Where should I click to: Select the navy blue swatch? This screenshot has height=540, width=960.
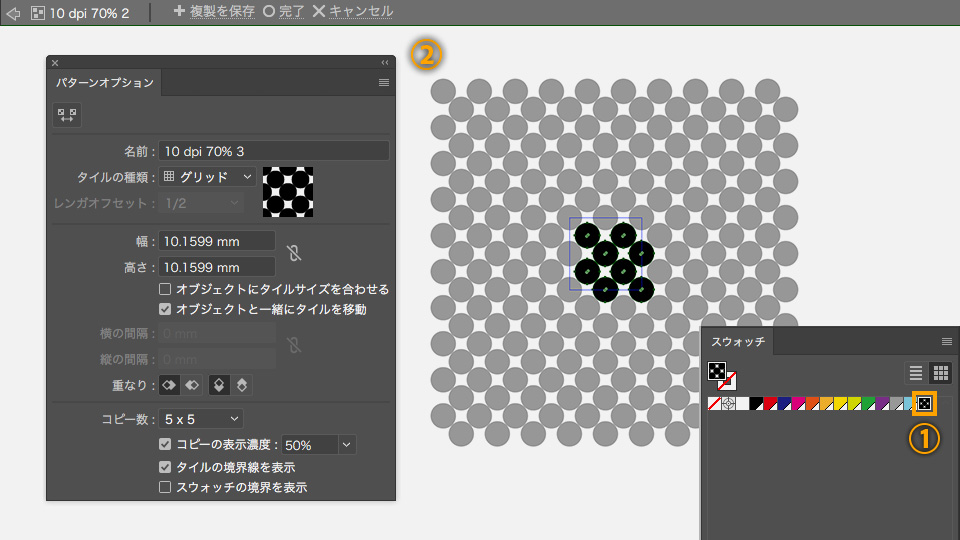(784, 403)
